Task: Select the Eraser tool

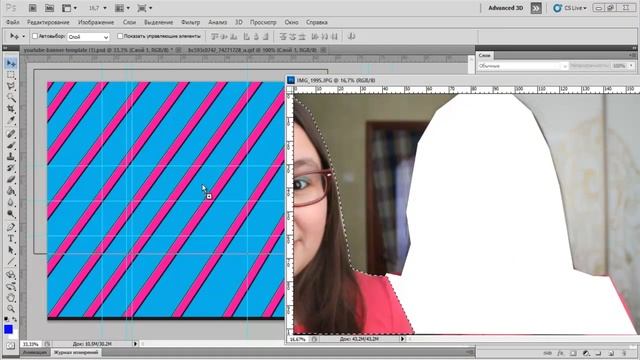Action: 11,179
